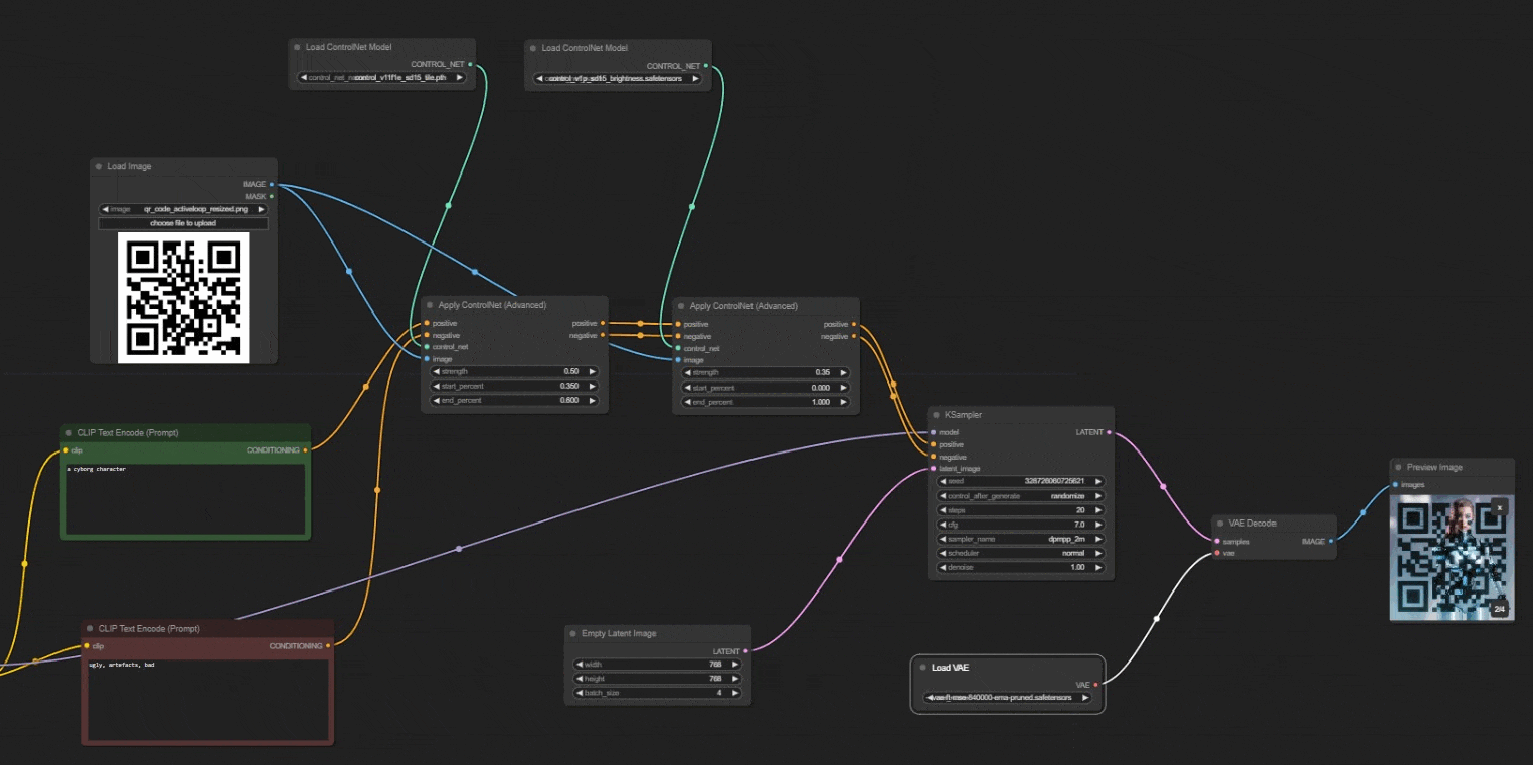1533x765 pixels.
Task: Click the model input socket on KSampler
Action: pos(933,432)
